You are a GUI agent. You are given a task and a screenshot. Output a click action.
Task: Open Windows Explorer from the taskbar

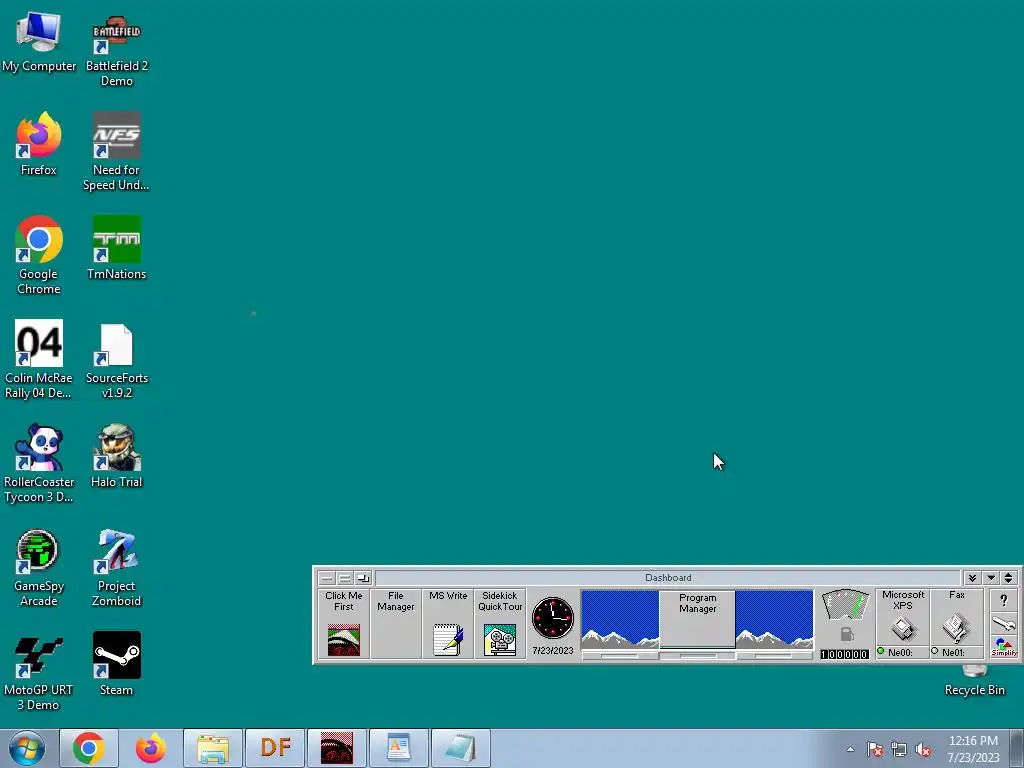coord(213,748)
